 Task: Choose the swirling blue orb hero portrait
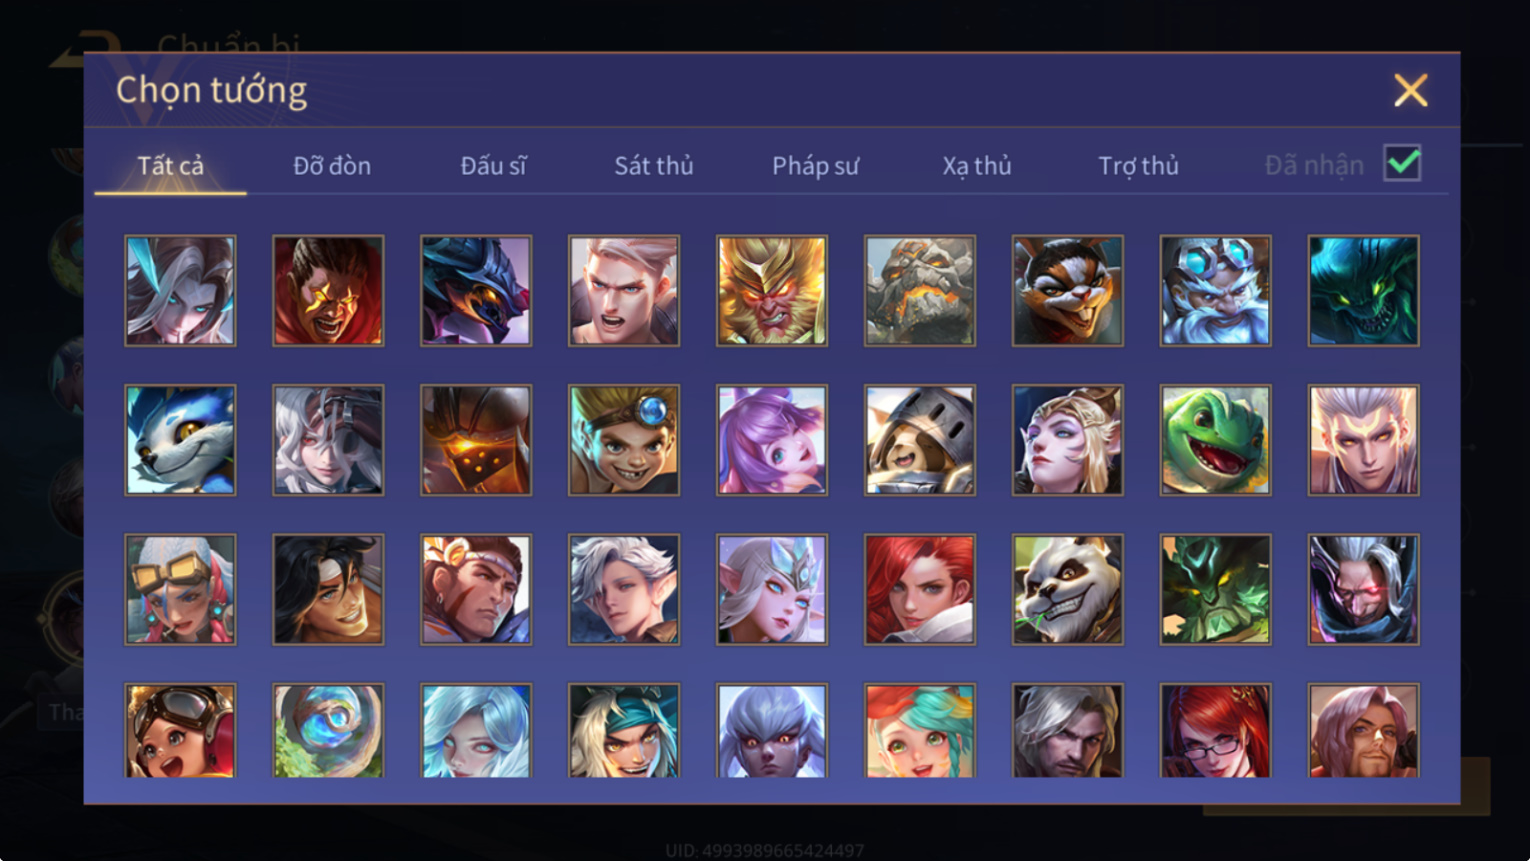pos(328,731)
